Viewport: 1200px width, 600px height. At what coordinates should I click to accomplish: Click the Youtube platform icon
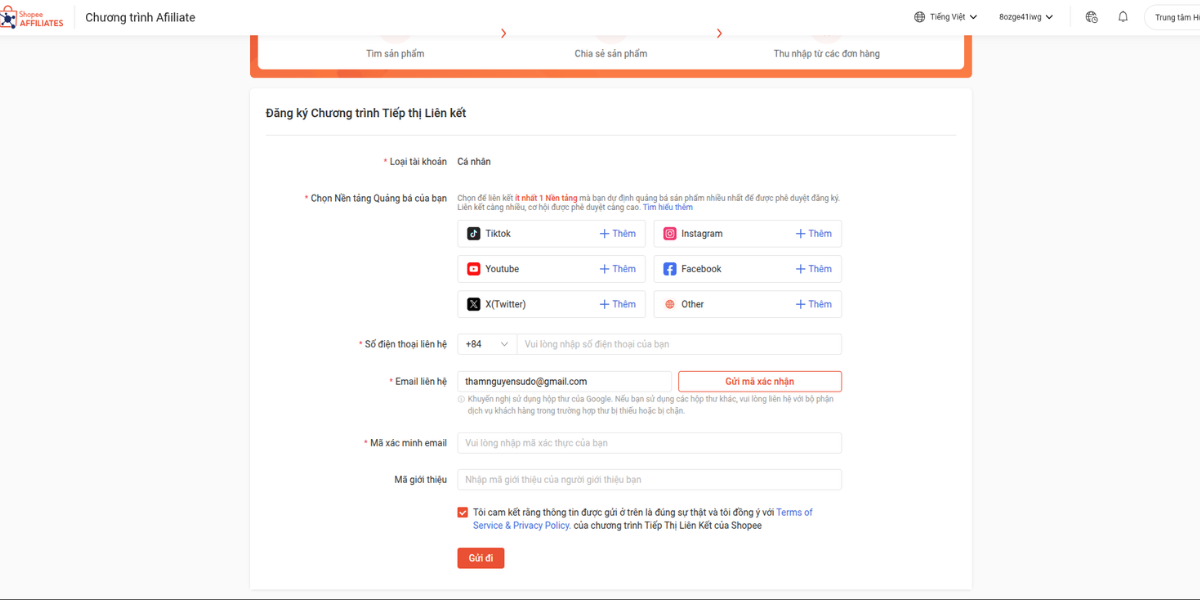pyautogui.click(x=473, y=269)
